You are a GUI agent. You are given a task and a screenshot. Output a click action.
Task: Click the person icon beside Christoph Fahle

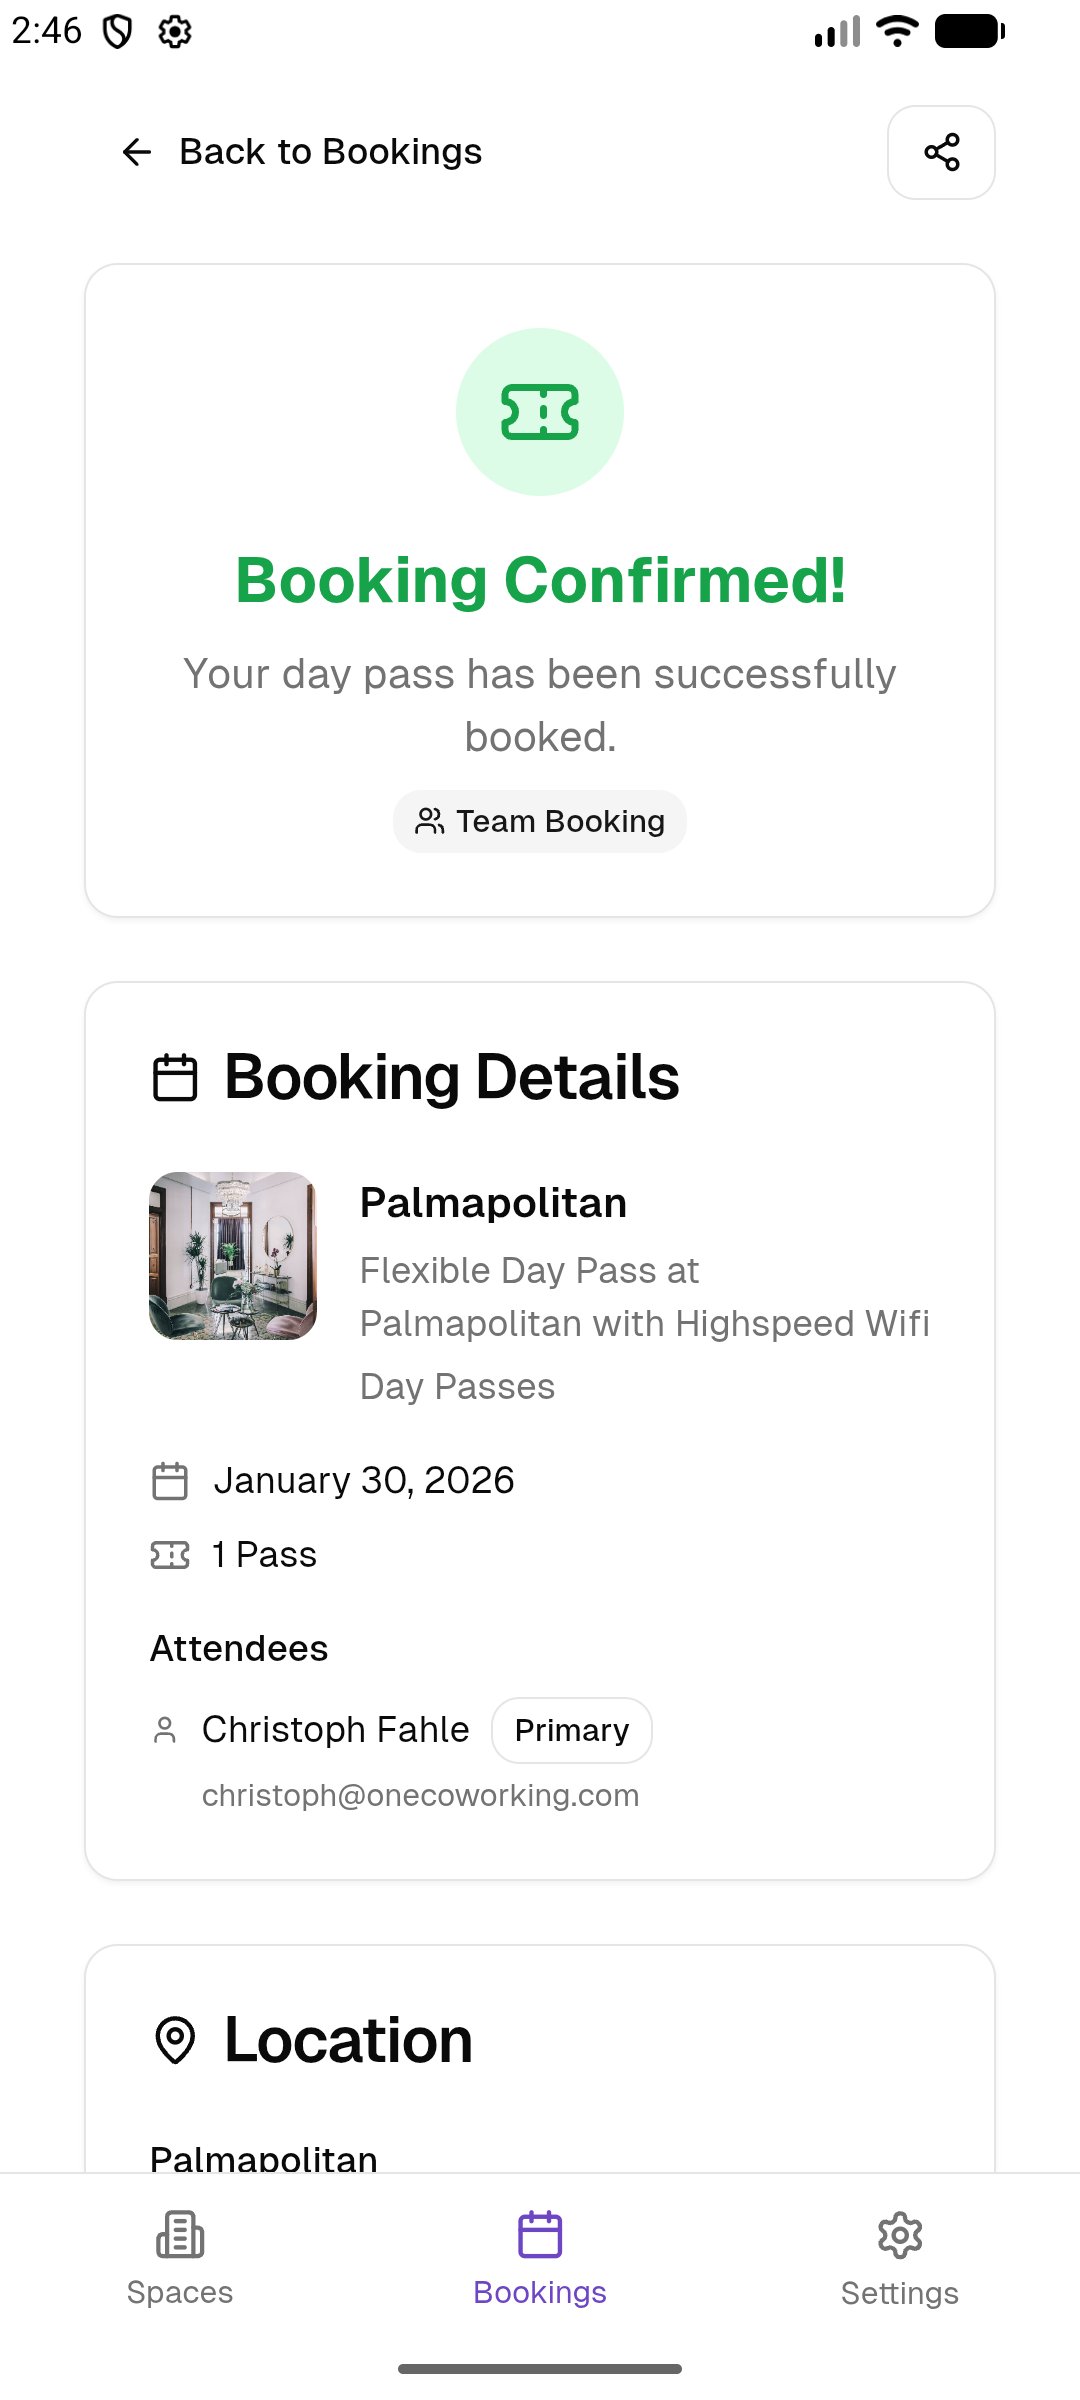[165, 1730]
